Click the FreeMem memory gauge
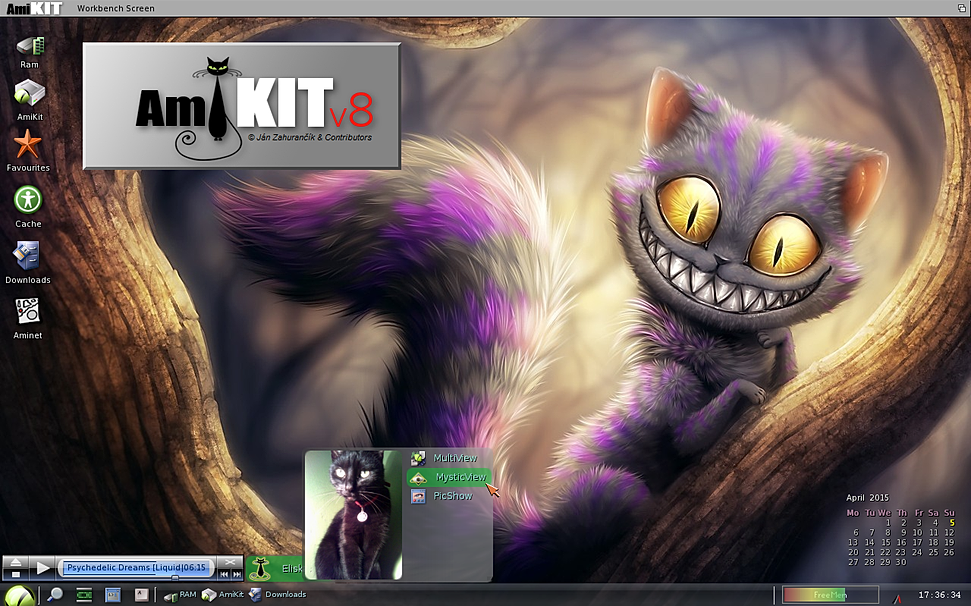This screenshot has width=971, height=606. (830, 594)
